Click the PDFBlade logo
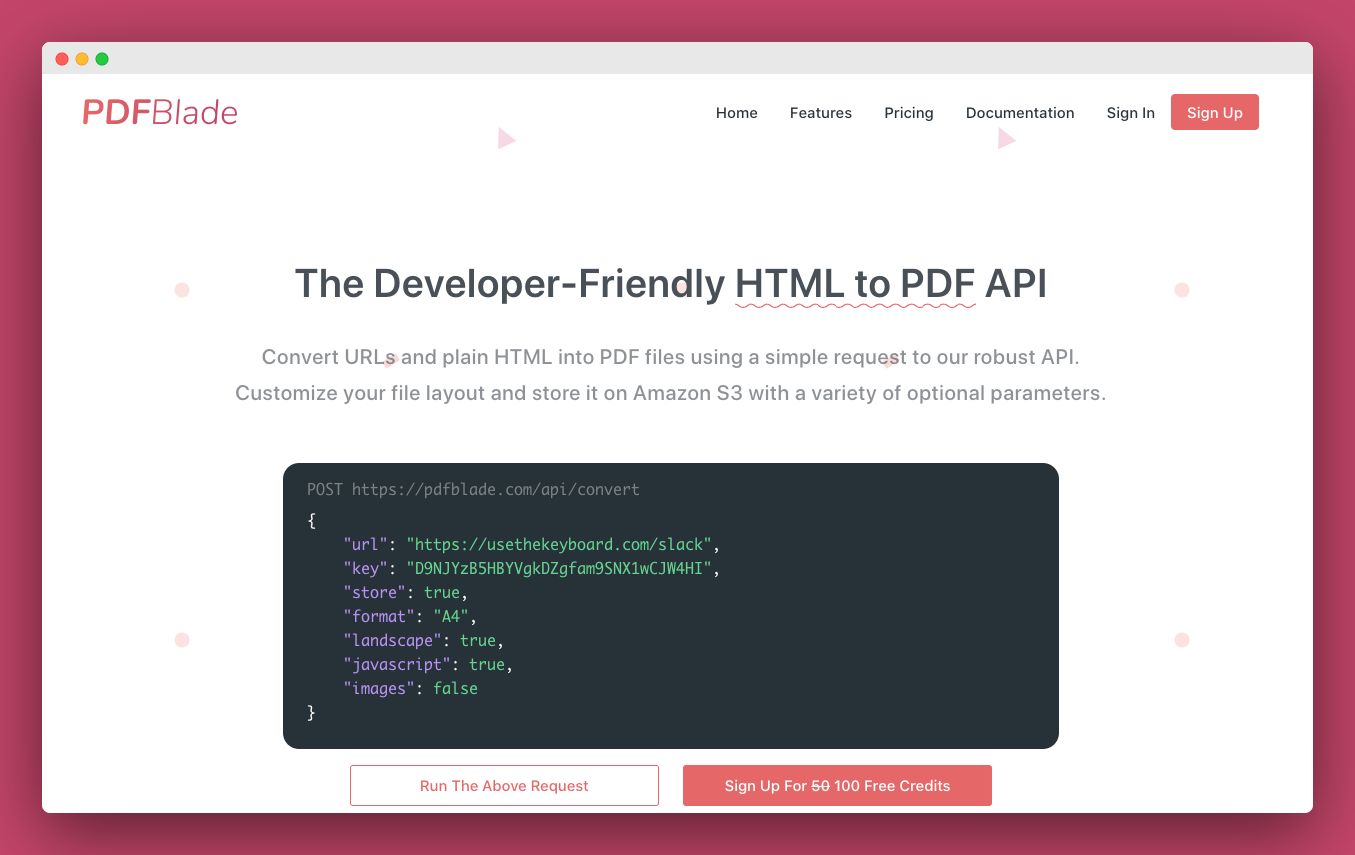Viewport: 1355px width, 855px height. [160, 113]
